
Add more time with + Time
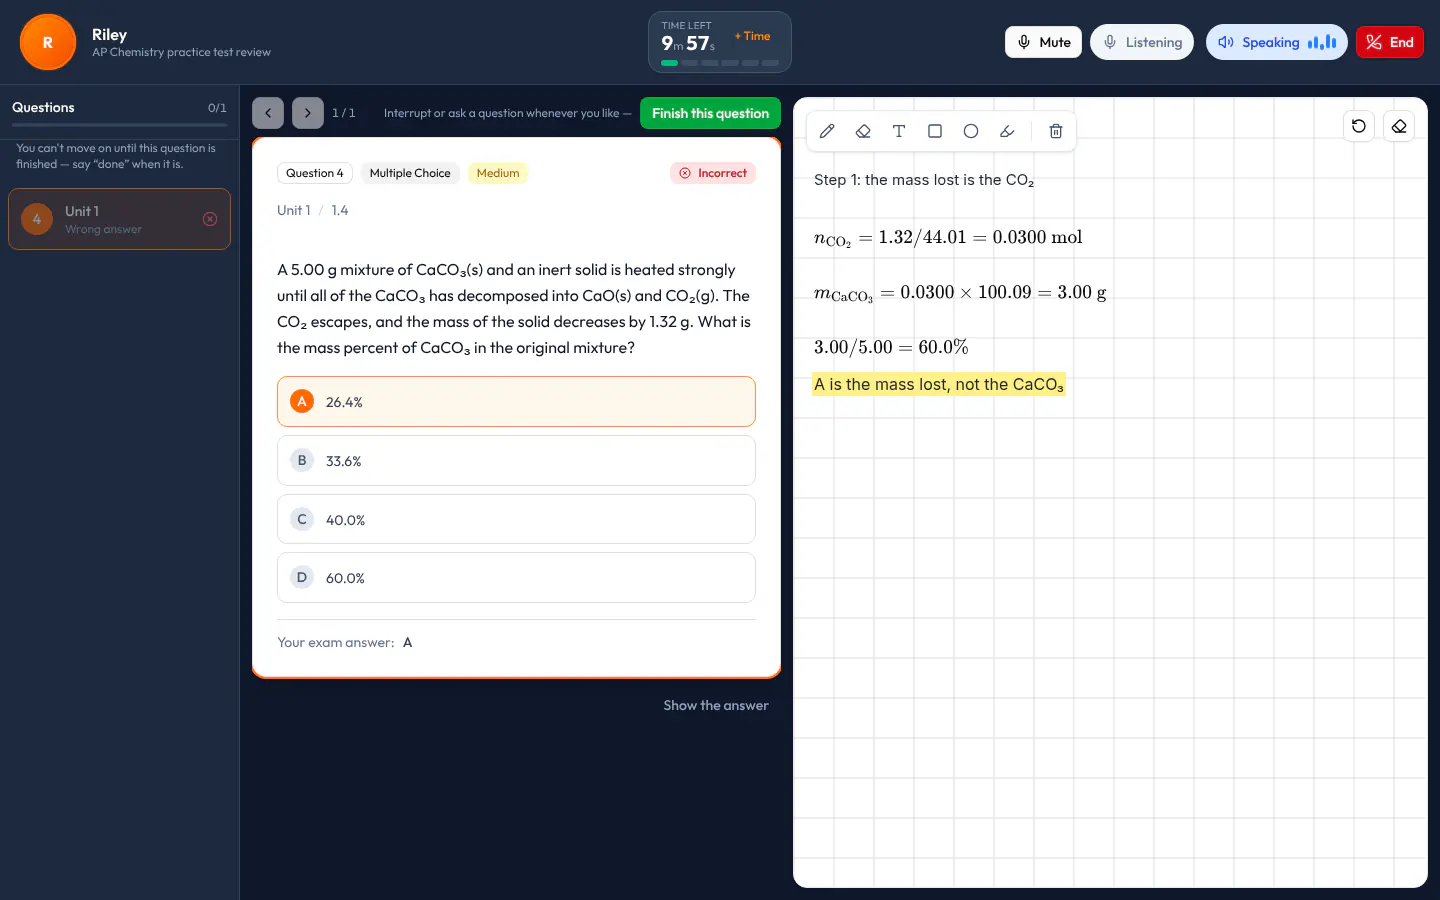pos(753,36)
